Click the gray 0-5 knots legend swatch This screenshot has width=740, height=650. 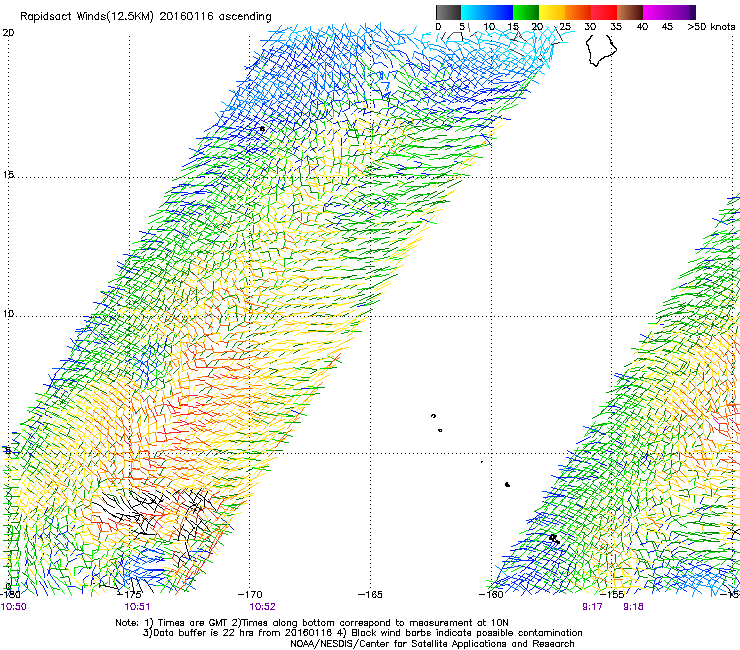[448, 12]
